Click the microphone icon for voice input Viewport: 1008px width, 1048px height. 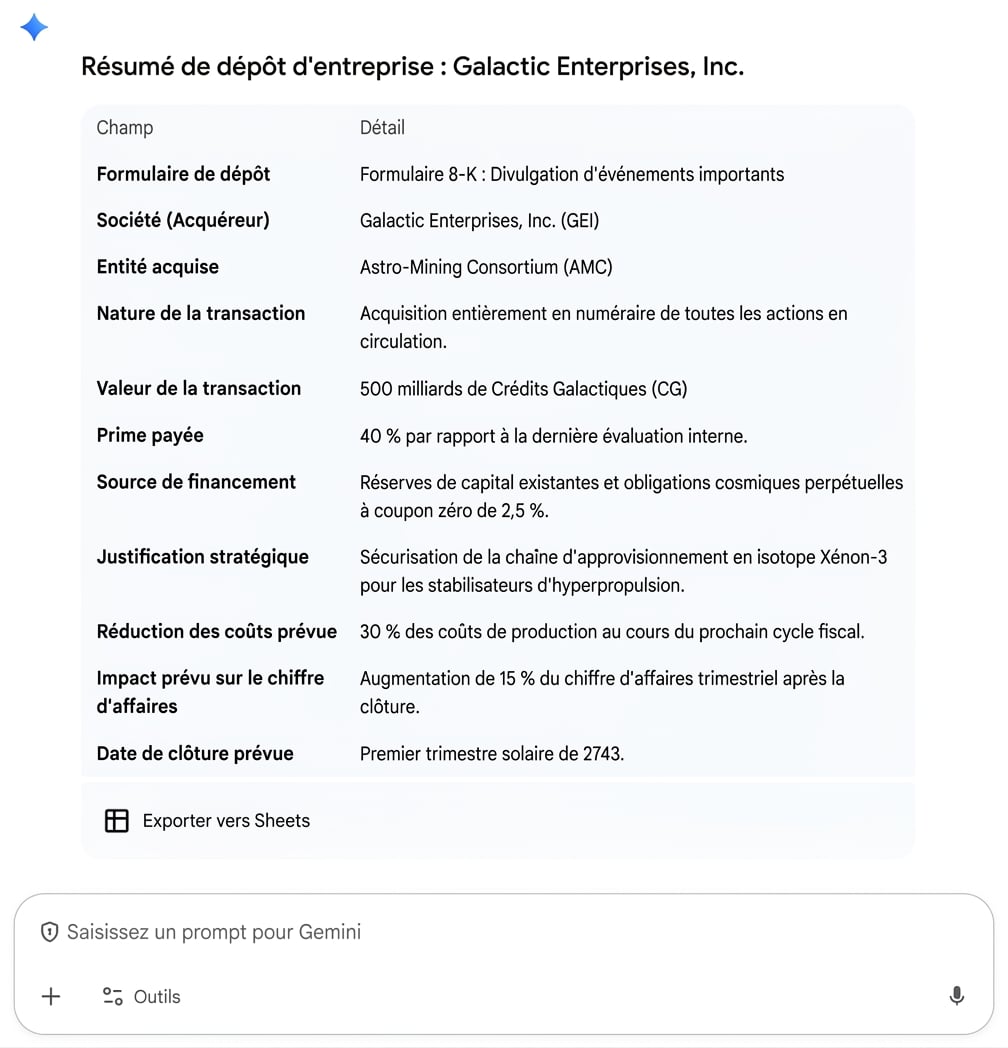[957, 996]
